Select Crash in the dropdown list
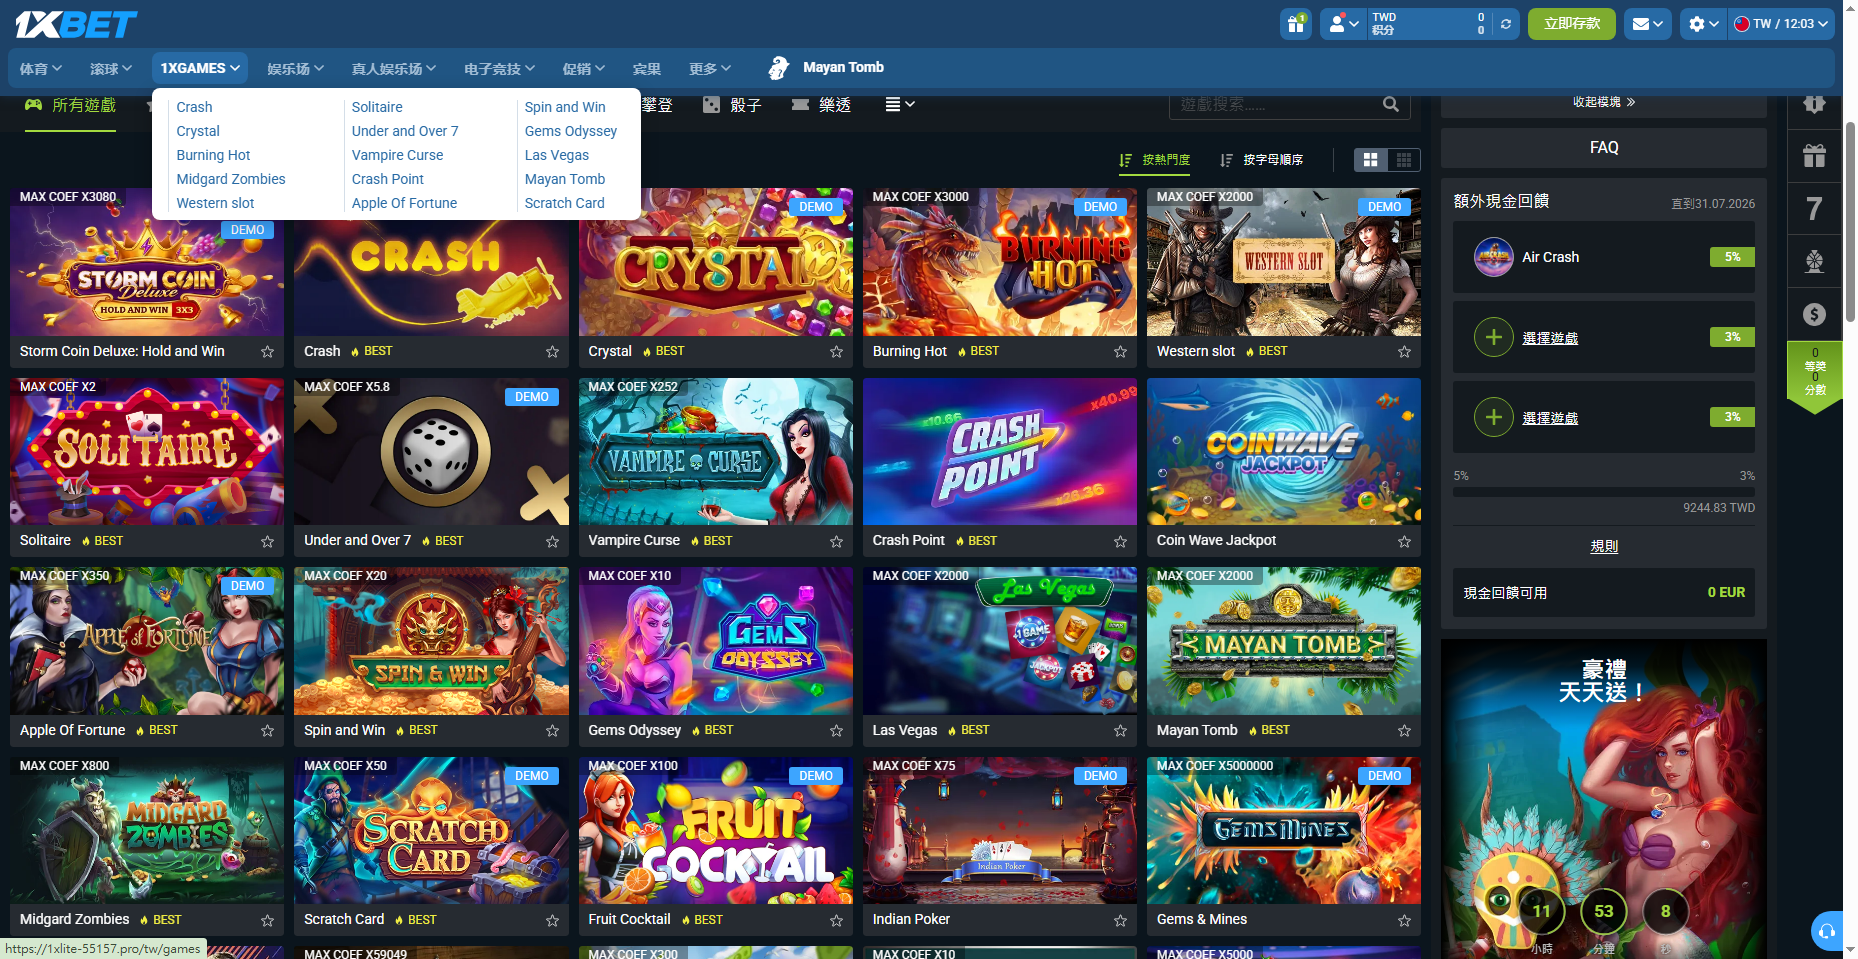Screen dimensions: 1858x959 click(194, 107)
